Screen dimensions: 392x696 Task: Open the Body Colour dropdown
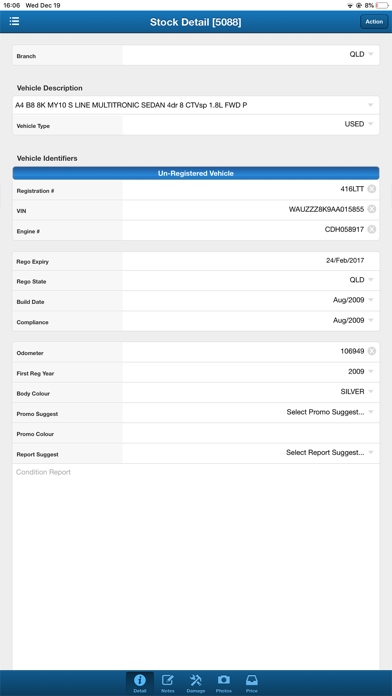251,392
